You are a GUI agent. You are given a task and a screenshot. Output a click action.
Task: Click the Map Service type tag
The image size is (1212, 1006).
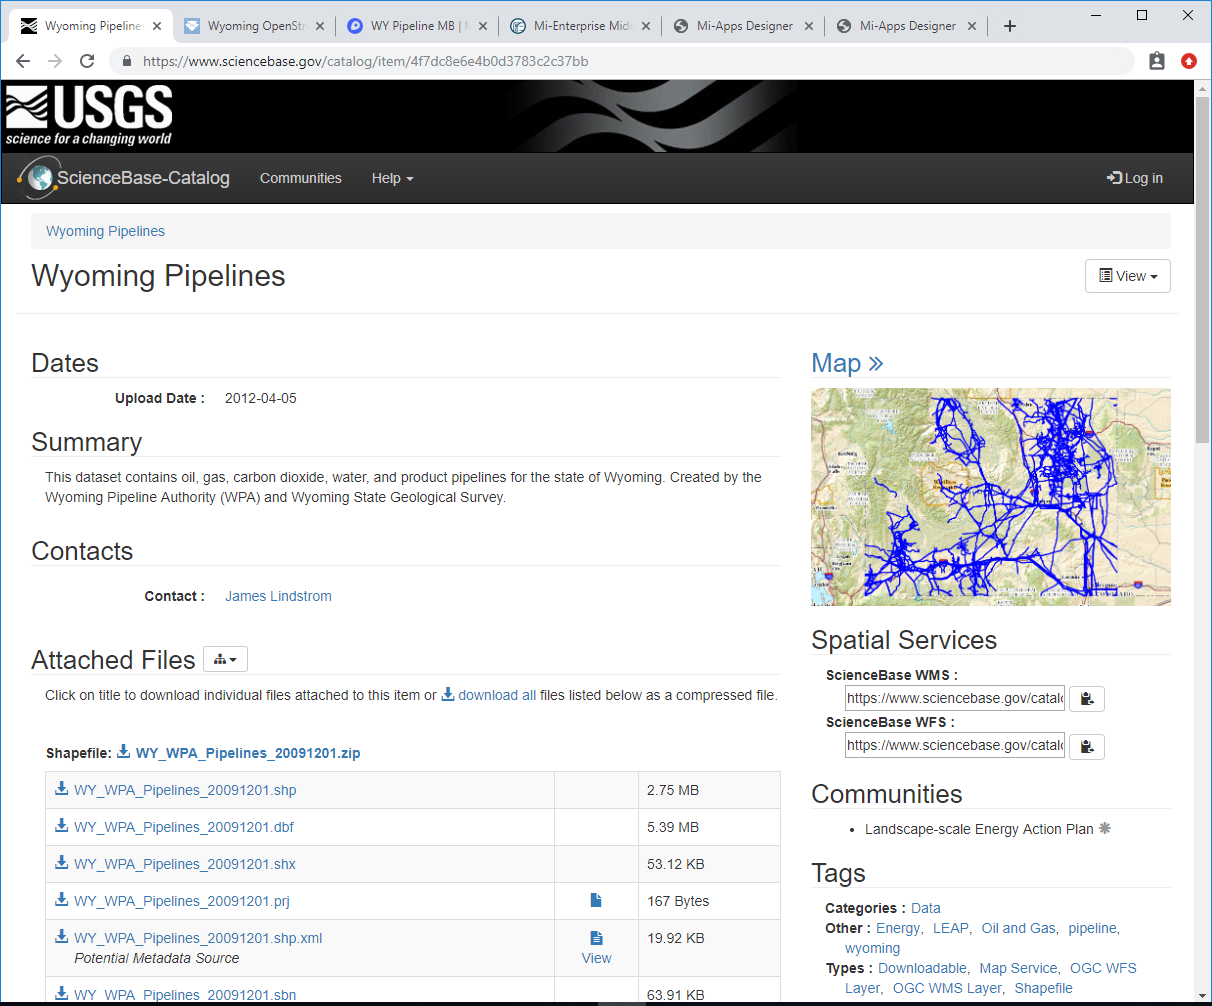tap(1018, 968)
